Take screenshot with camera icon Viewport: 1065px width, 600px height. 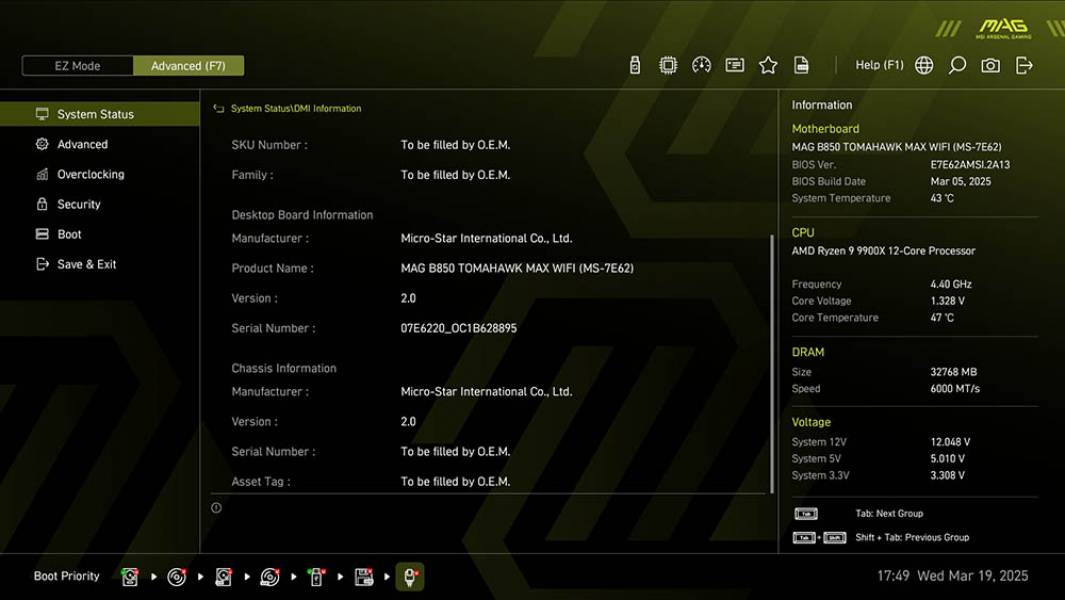[990, 65]
